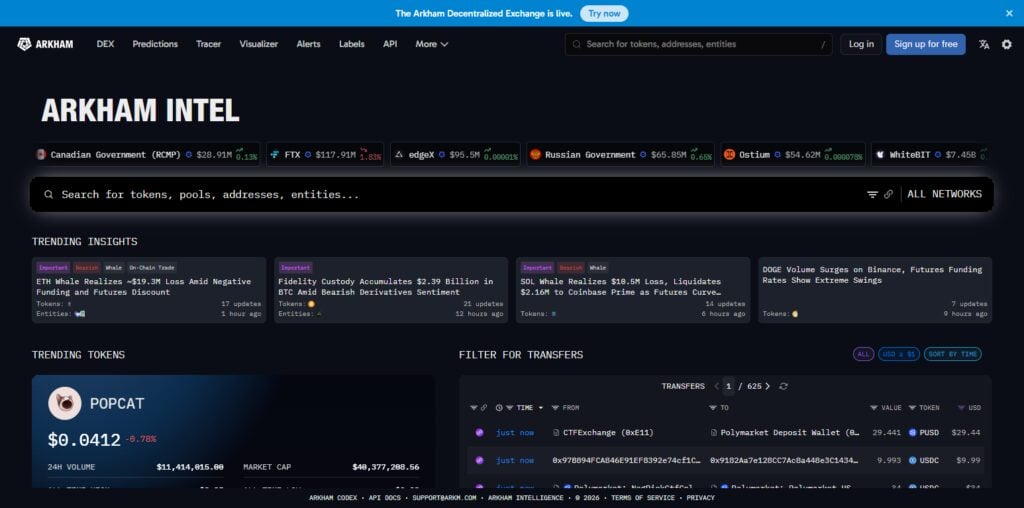This screenshot has height=508, width=1024.
Task: Open Canadian Government (RCMP) entity chip
Action: [147, 155]
